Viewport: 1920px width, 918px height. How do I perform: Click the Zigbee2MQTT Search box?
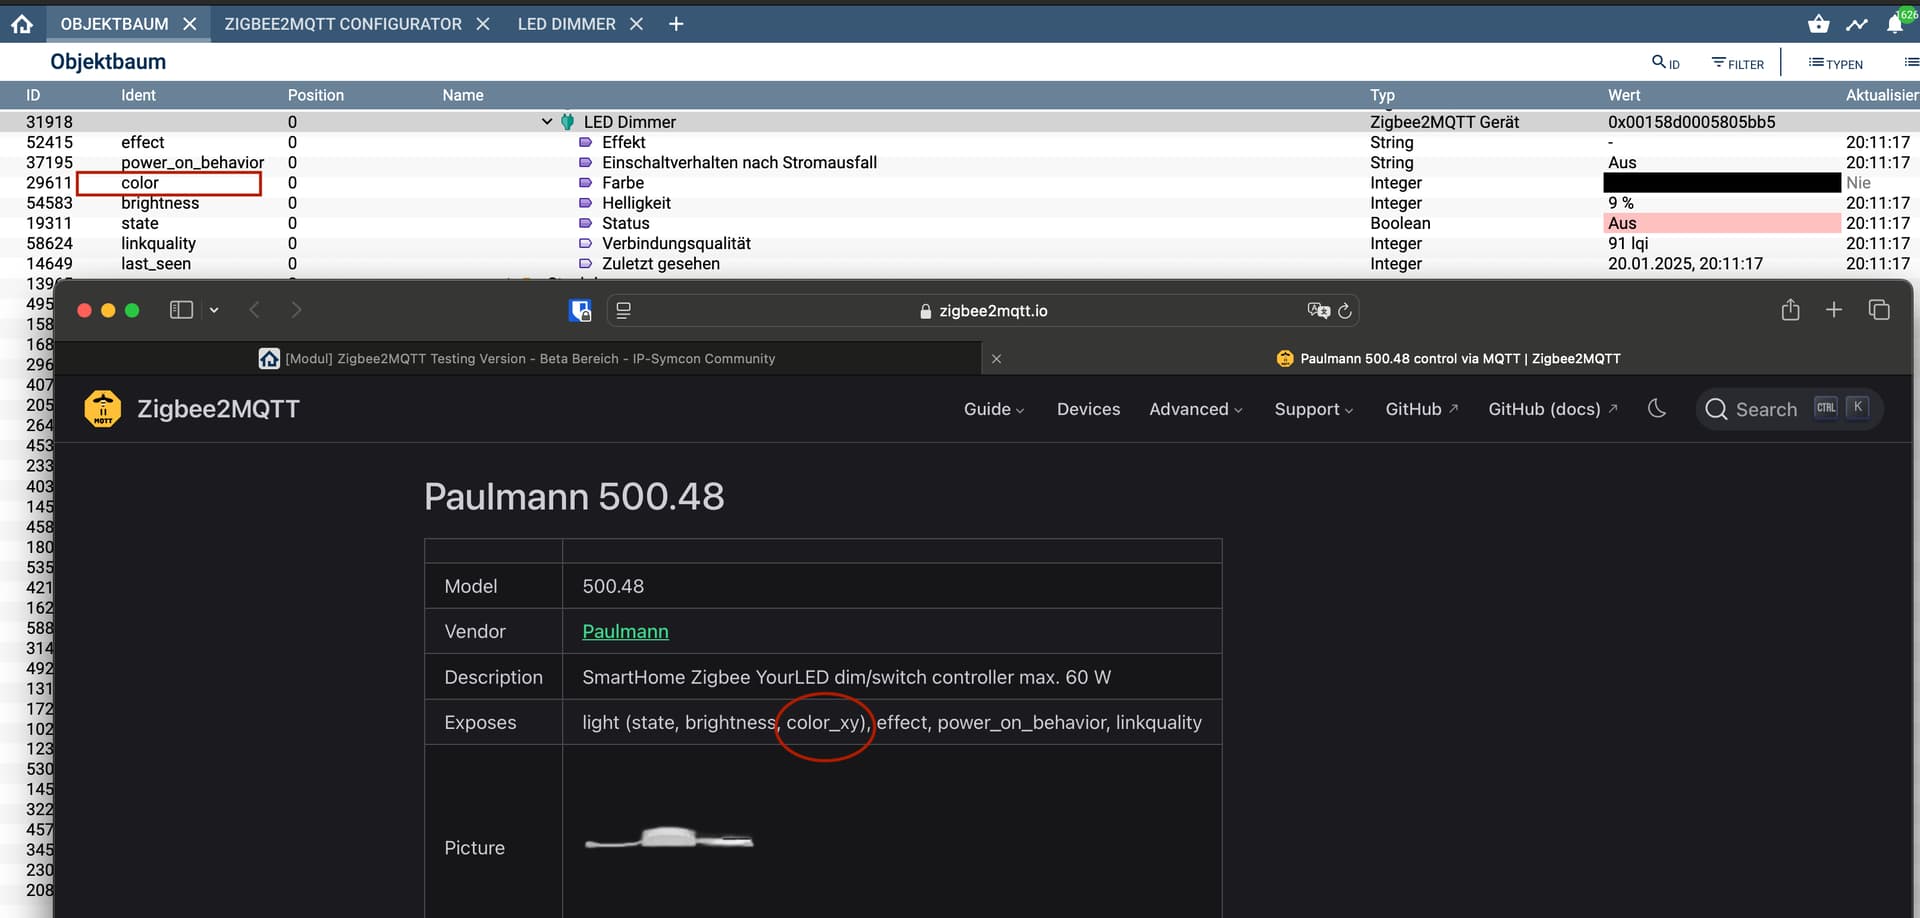pos(1789,409)
